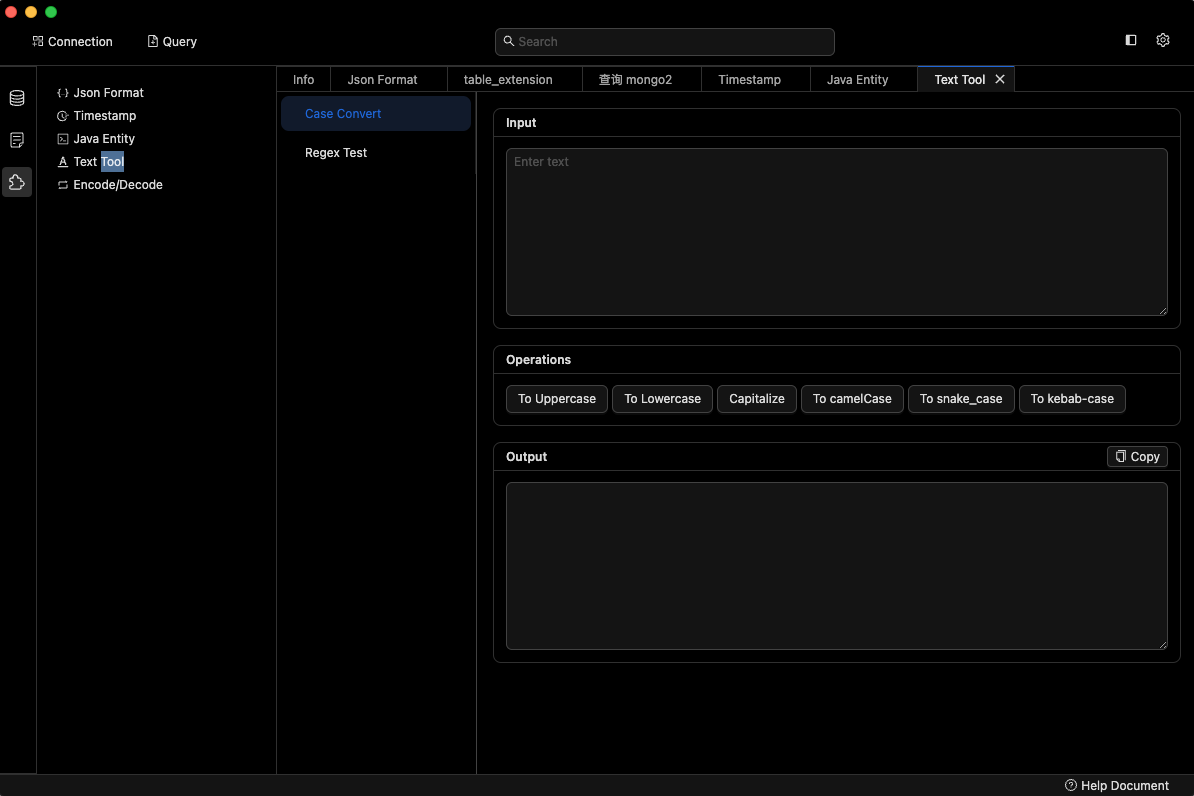
Task: Convert text using To camelCase
Action: (852, 399)
